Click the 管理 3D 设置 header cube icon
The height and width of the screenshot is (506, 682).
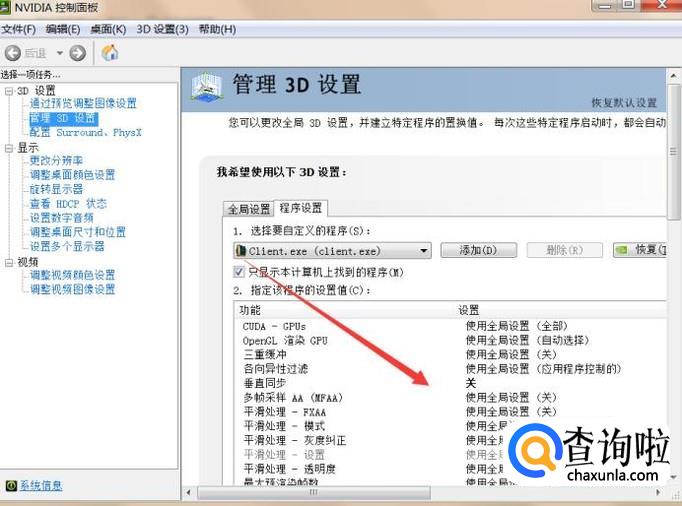[206, 87]
